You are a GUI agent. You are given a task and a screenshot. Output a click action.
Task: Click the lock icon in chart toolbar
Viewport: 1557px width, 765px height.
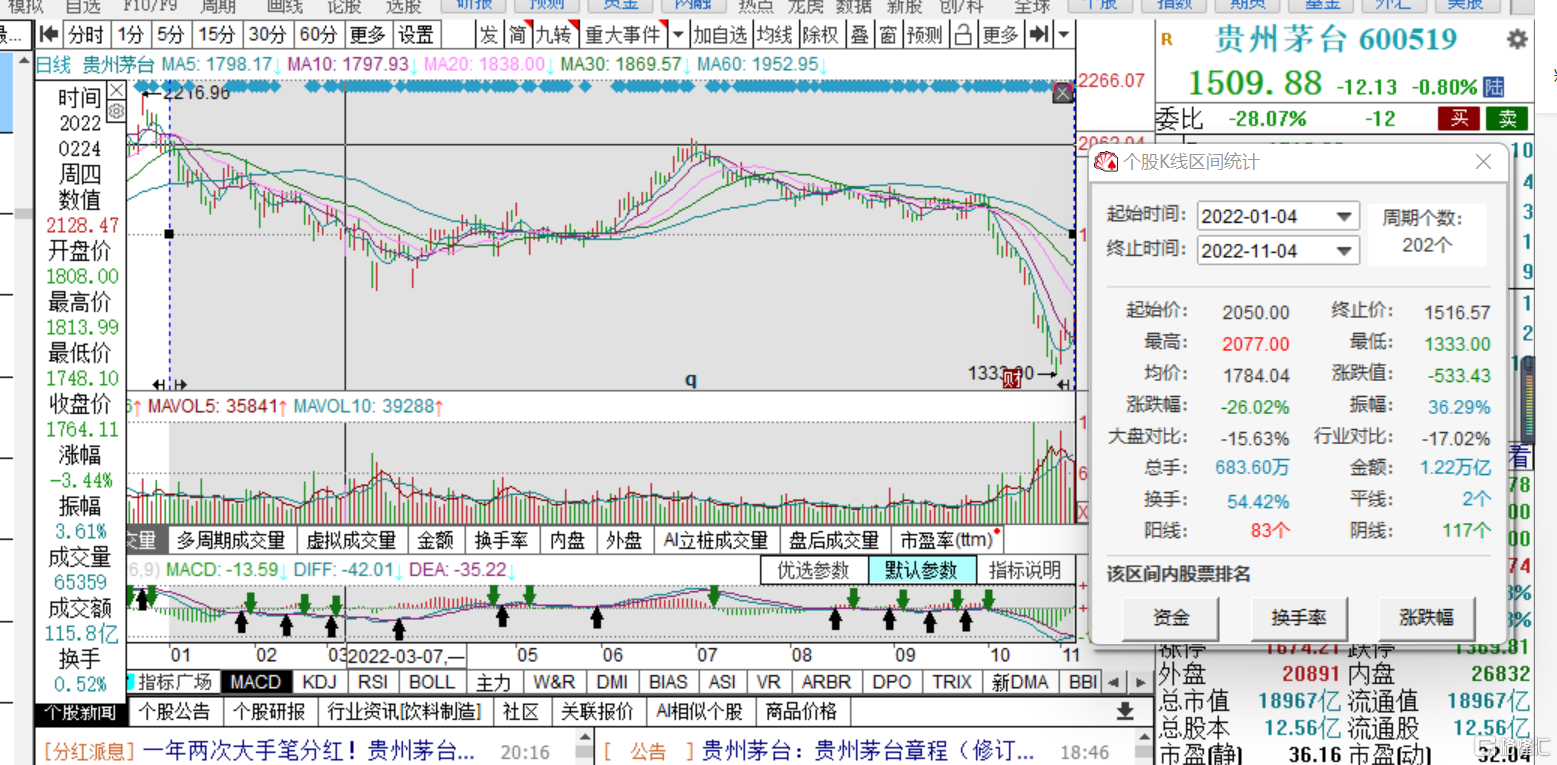(x=963, y=35)
